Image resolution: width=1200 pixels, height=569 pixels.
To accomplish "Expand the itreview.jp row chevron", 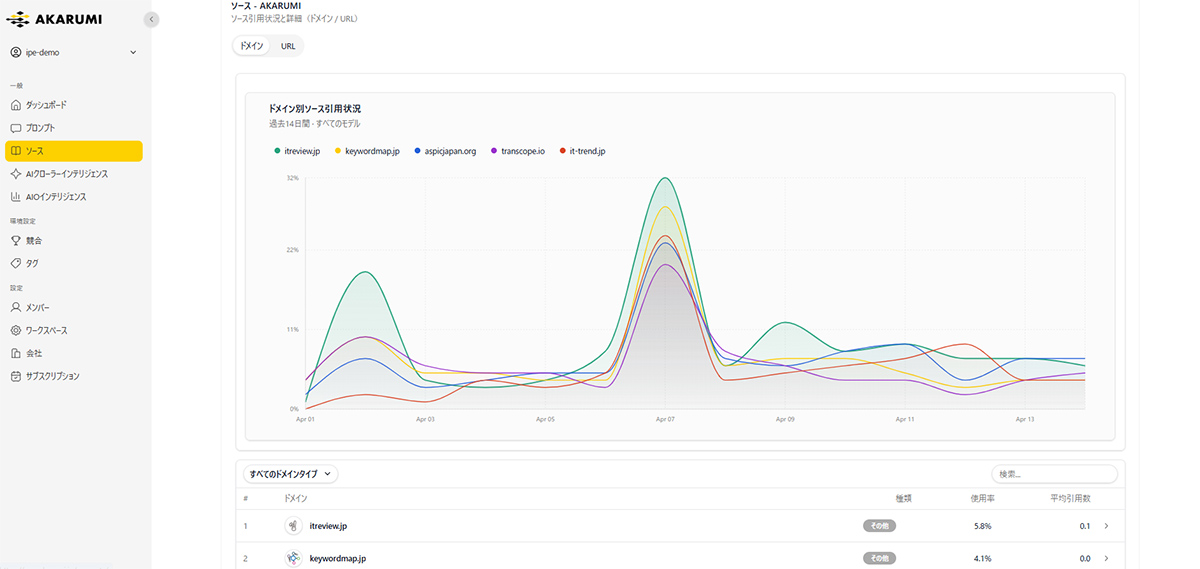I will (1106, 526).
